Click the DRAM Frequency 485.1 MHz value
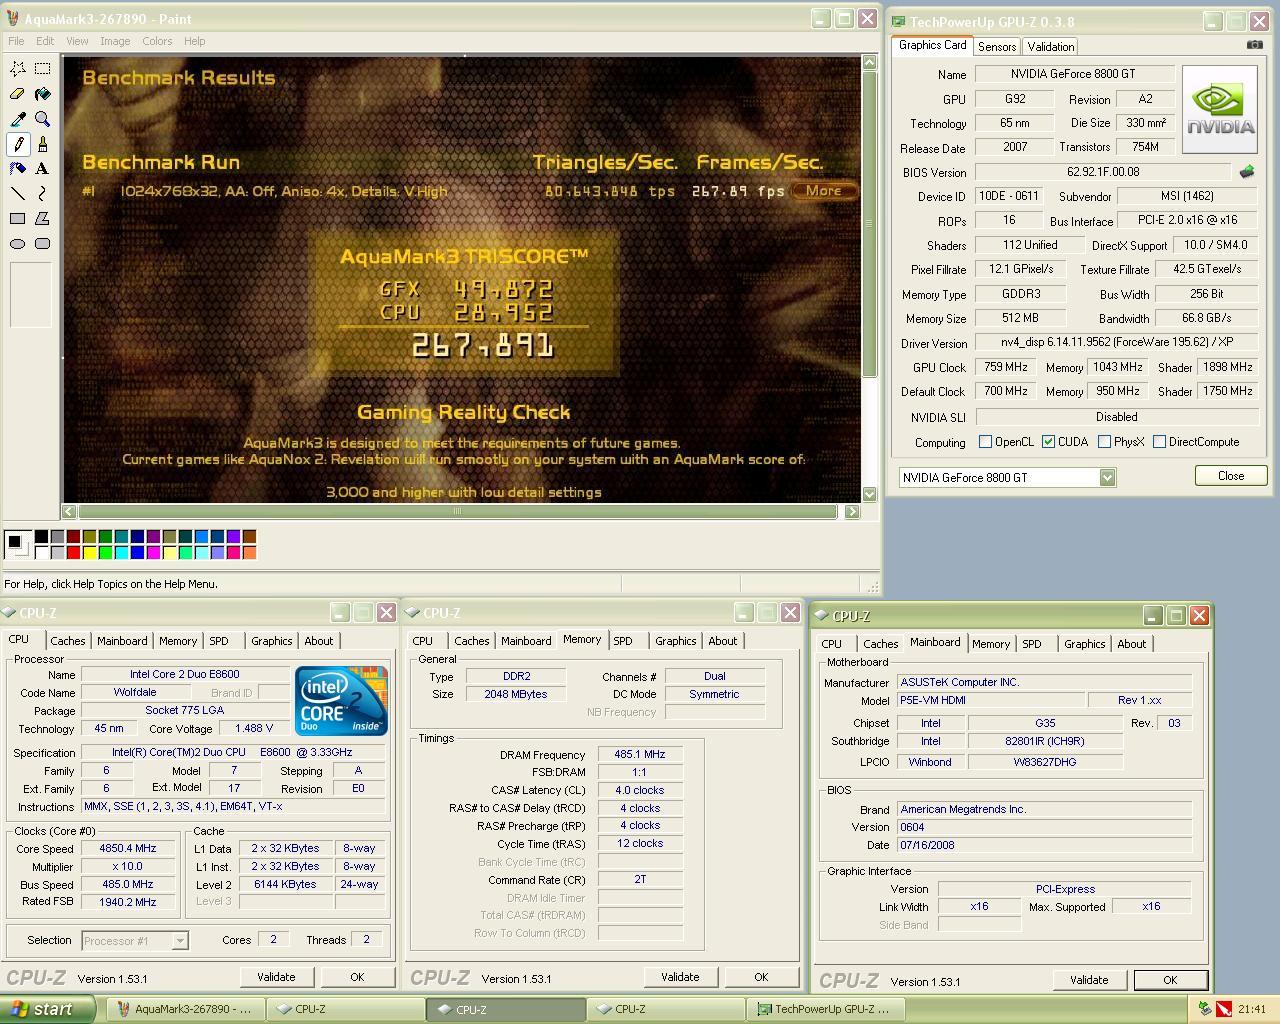1280x1024 pixels. (x=640, y=754)
